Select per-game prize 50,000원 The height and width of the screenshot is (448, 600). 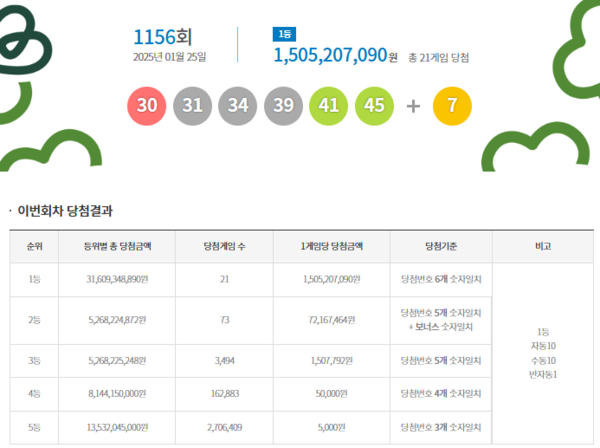(x=332, y=394)
